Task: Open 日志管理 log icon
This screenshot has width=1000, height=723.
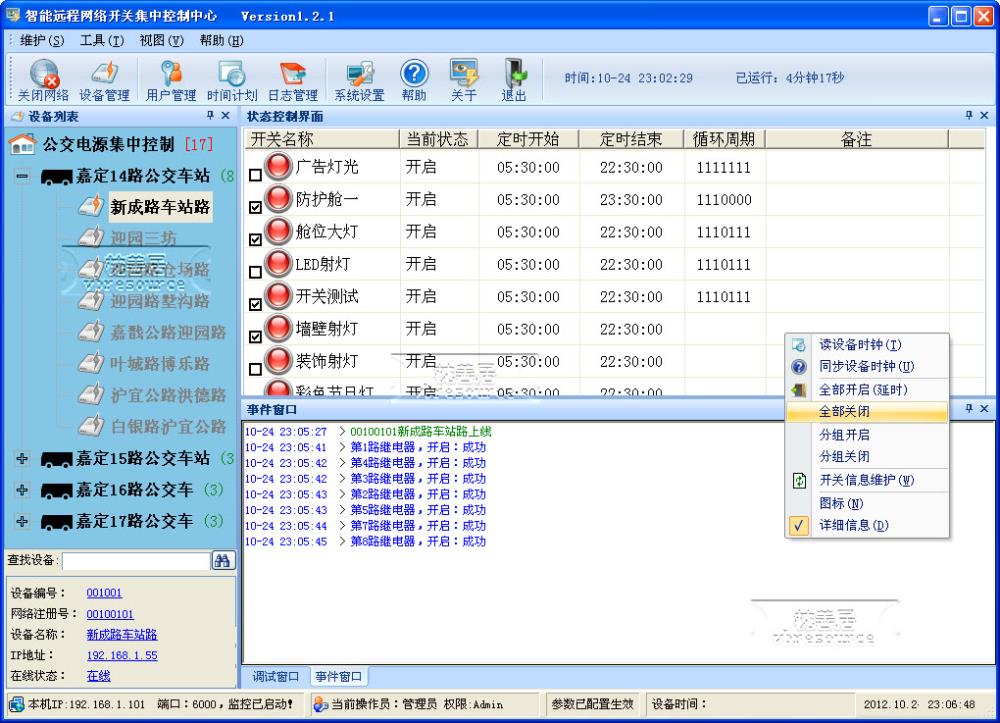Action: (292, 77)
